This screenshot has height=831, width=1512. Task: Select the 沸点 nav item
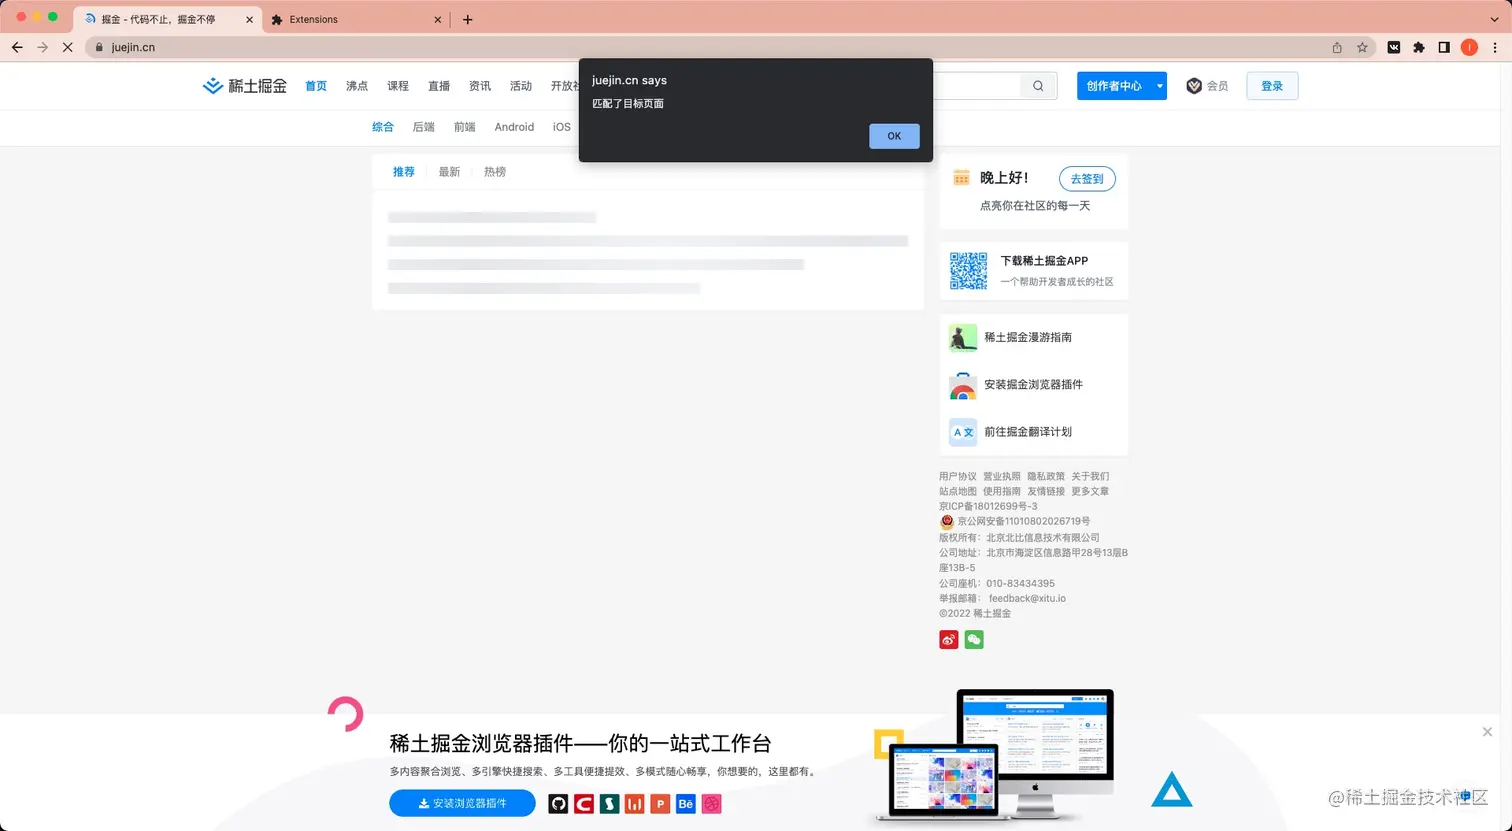[x=357, y=86]
